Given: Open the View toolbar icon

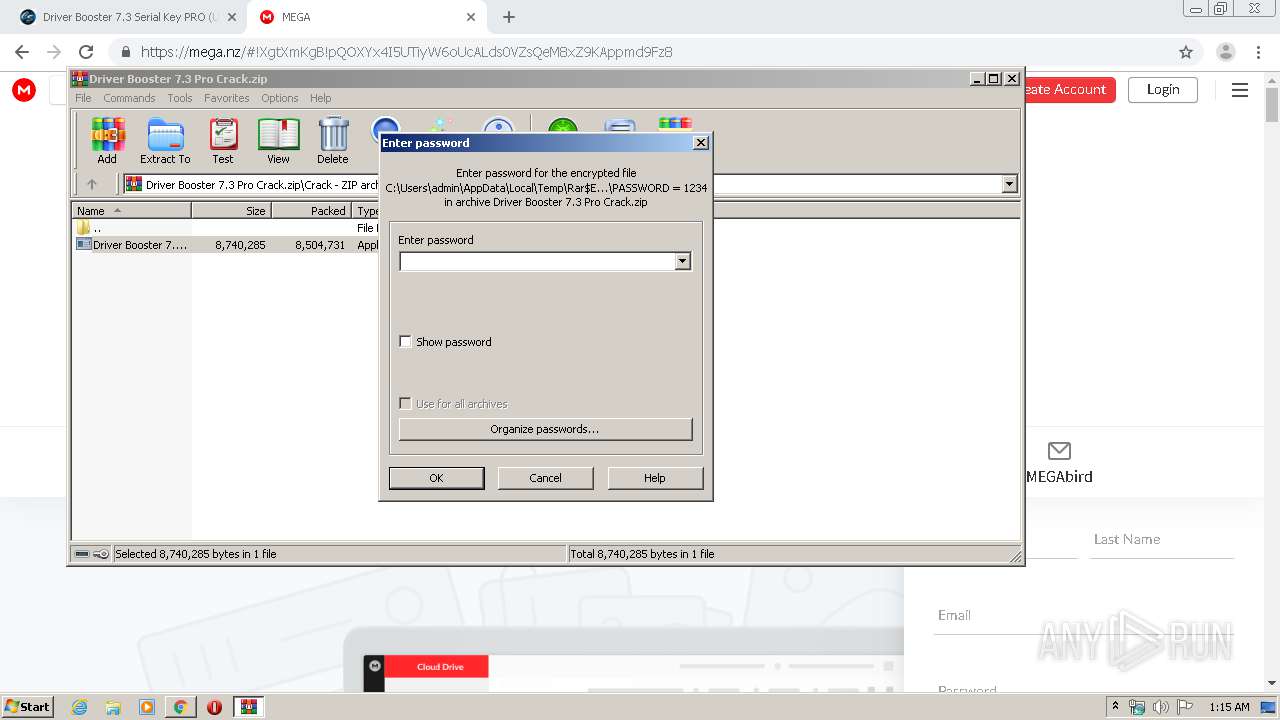Looking at the screenshot, I should 278,140.
